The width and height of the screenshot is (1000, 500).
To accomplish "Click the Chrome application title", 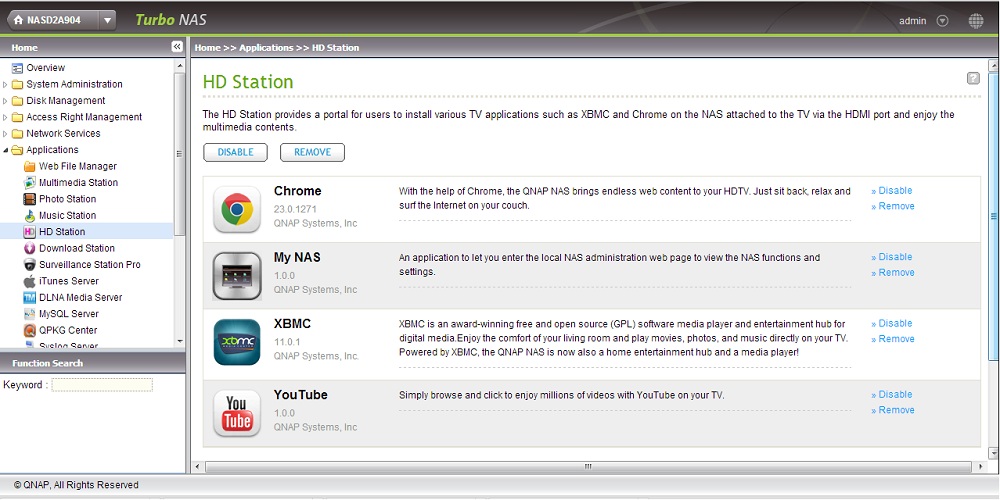I will point(297,191).
